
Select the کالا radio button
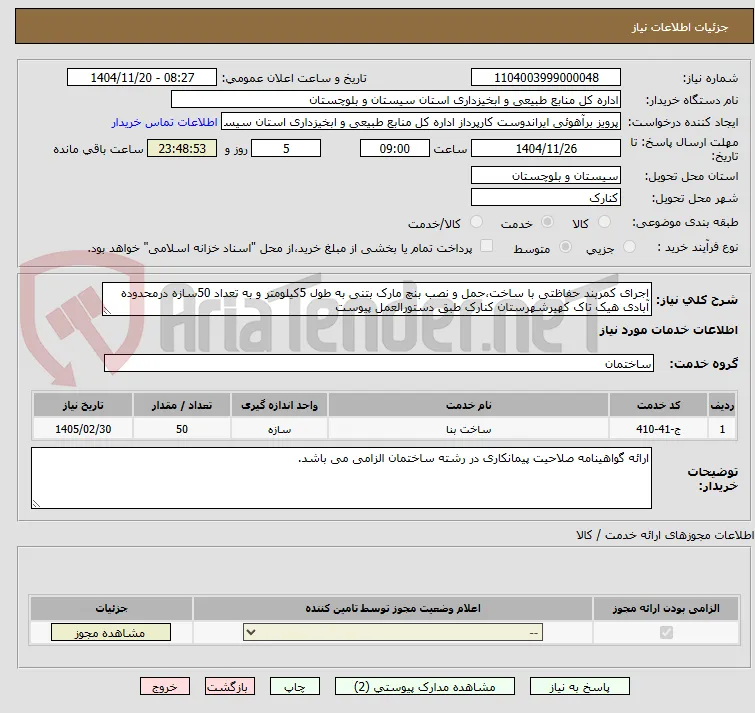click(x=604, y=222)
